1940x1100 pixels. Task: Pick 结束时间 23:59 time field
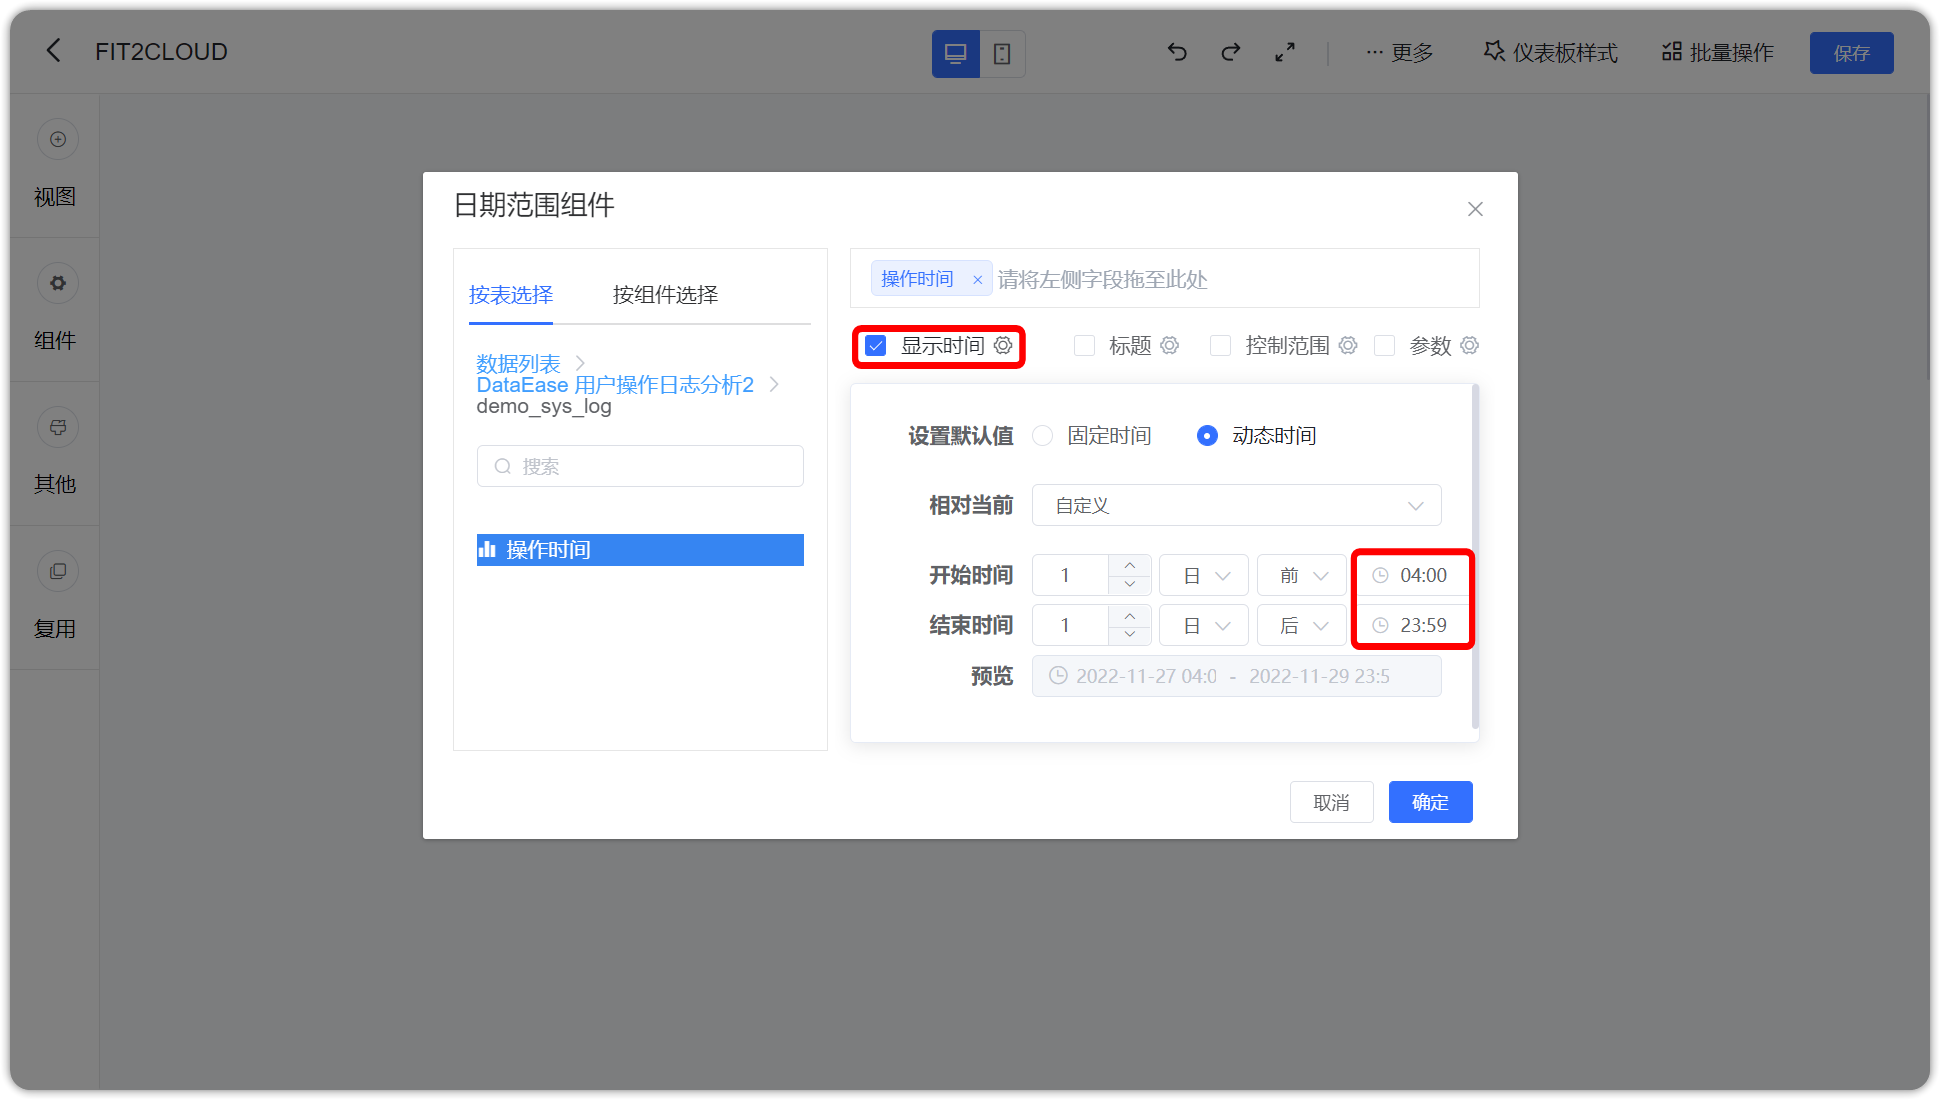tap(1412, 625)
